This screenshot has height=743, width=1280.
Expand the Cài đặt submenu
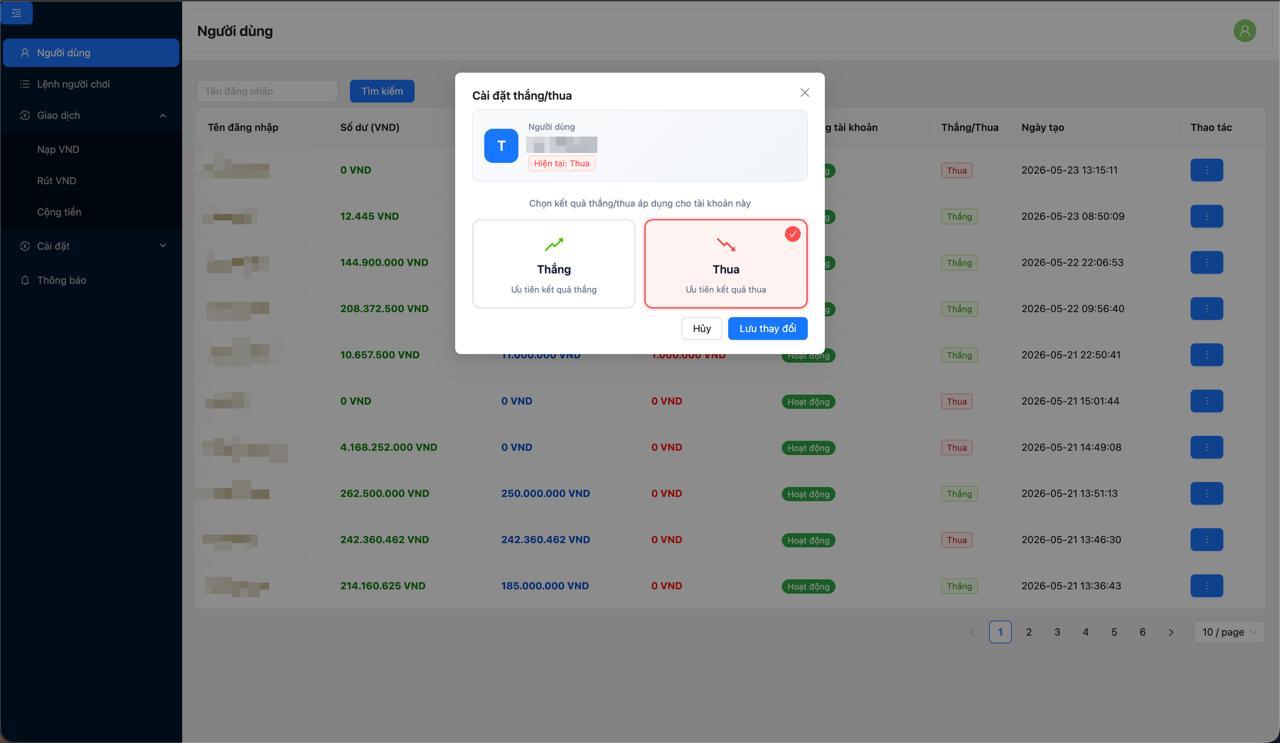click(x=91, y=246)
